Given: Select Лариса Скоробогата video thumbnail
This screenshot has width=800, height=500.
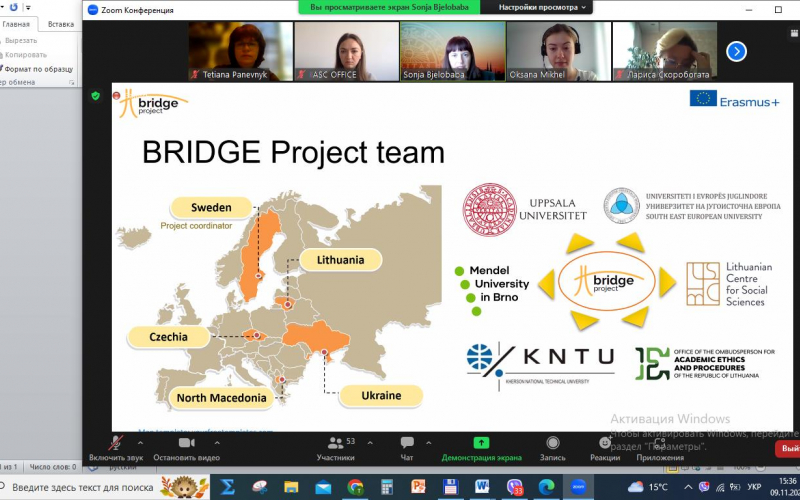Looking at the screenshot, I should pos(665,51).
